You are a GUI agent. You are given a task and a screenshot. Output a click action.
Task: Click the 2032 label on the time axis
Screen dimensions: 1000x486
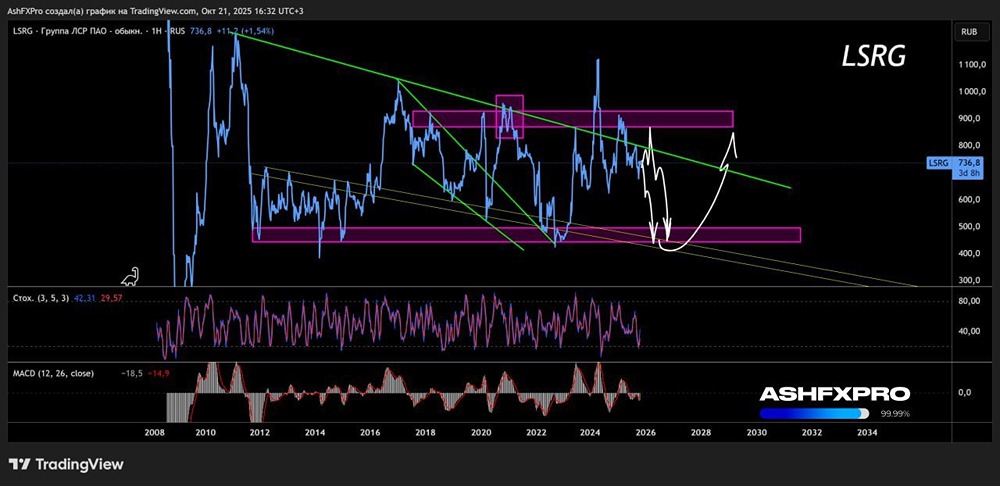pos(811,432)
